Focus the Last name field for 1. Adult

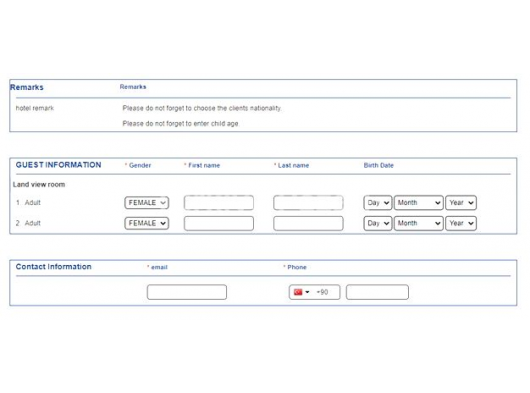coord(308,203)
